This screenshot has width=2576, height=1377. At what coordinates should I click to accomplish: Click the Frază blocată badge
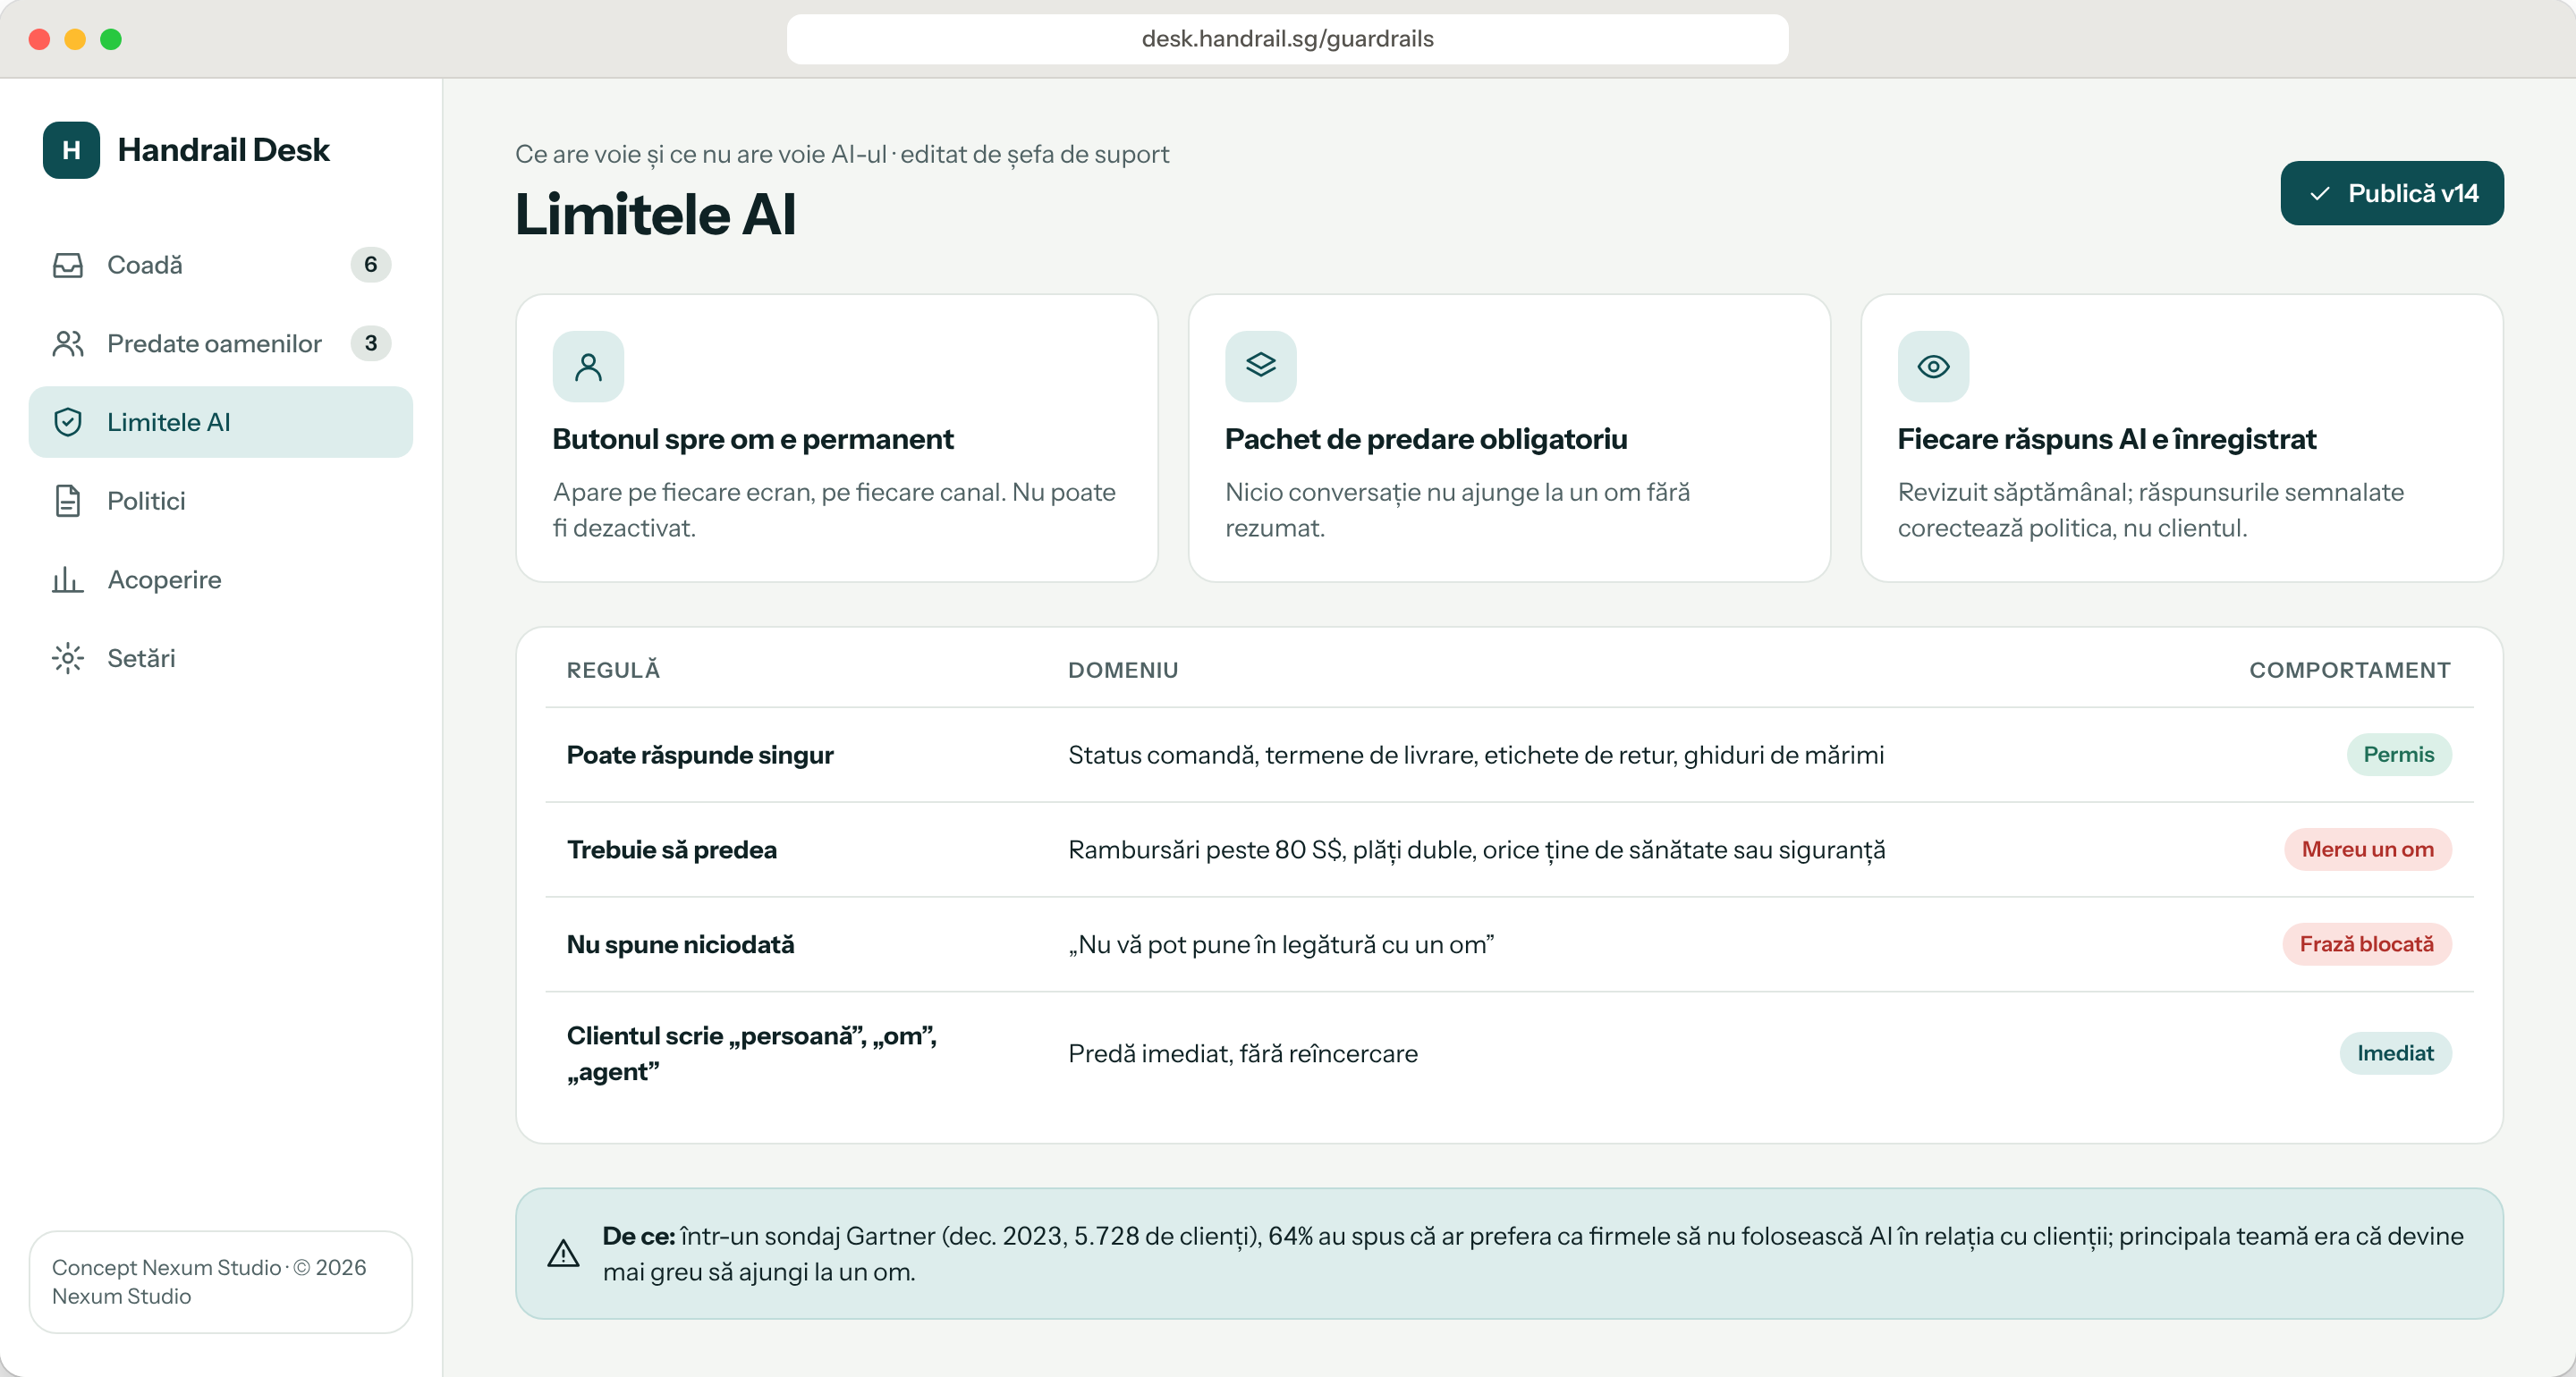point(2367,944)
